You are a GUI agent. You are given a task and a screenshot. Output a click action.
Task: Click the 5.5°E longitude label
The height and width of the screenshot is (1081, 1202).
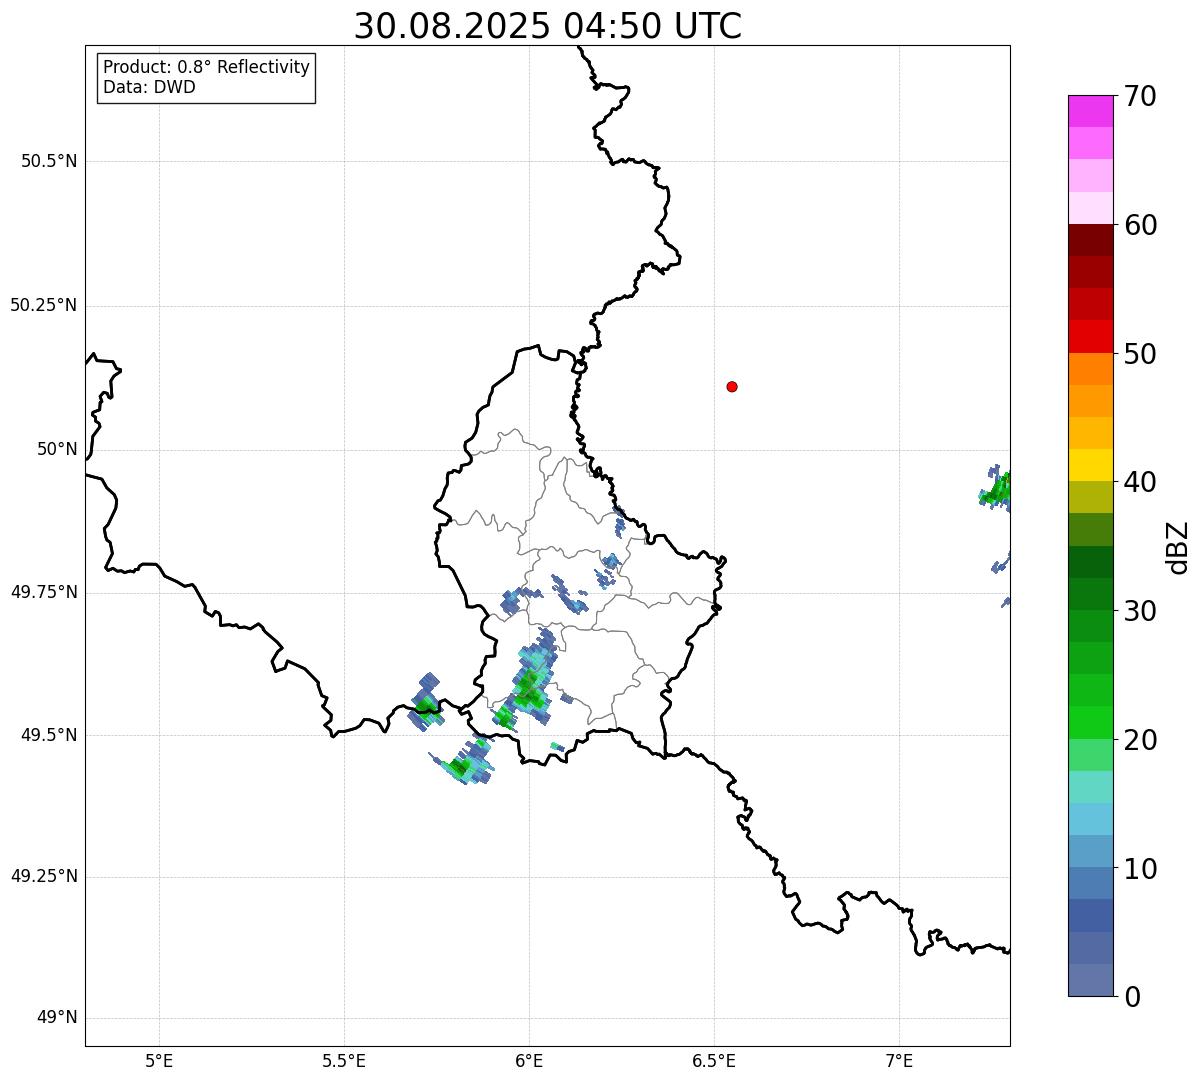tap(344, 1061)
